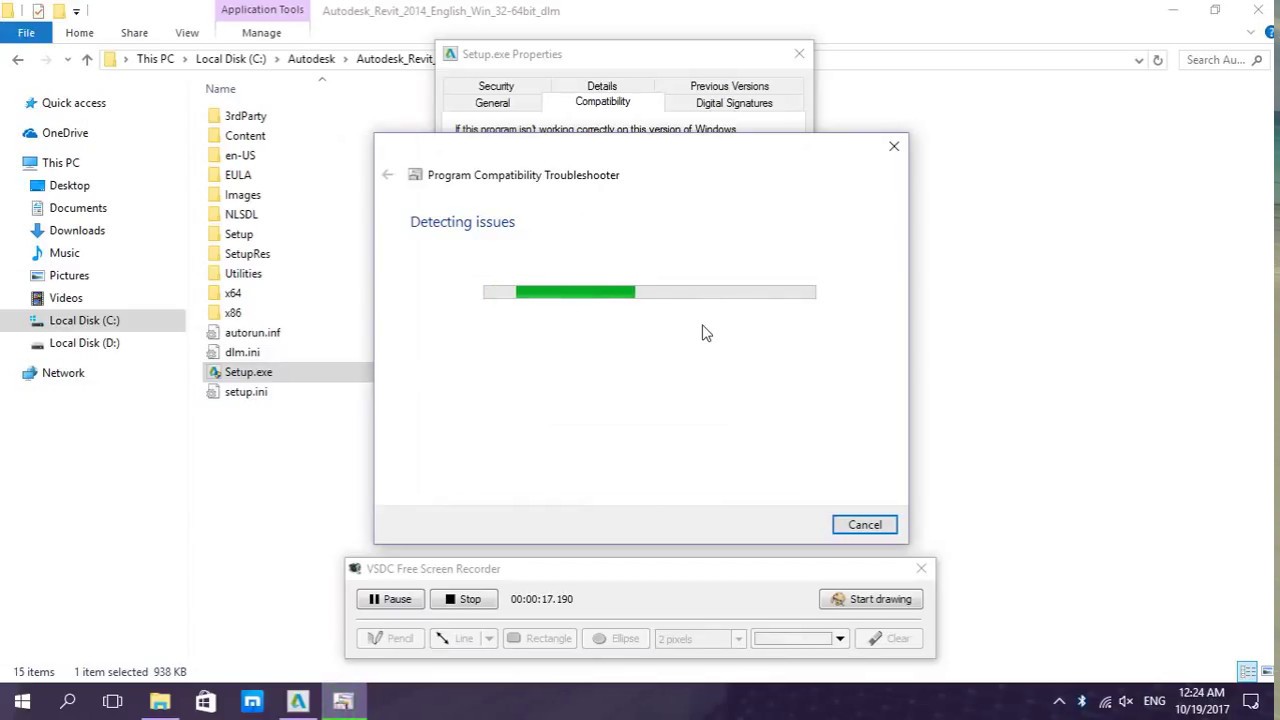The image size is (1280, 720).
Task: Open the drawing color picker dropdown
Action: 840,638
